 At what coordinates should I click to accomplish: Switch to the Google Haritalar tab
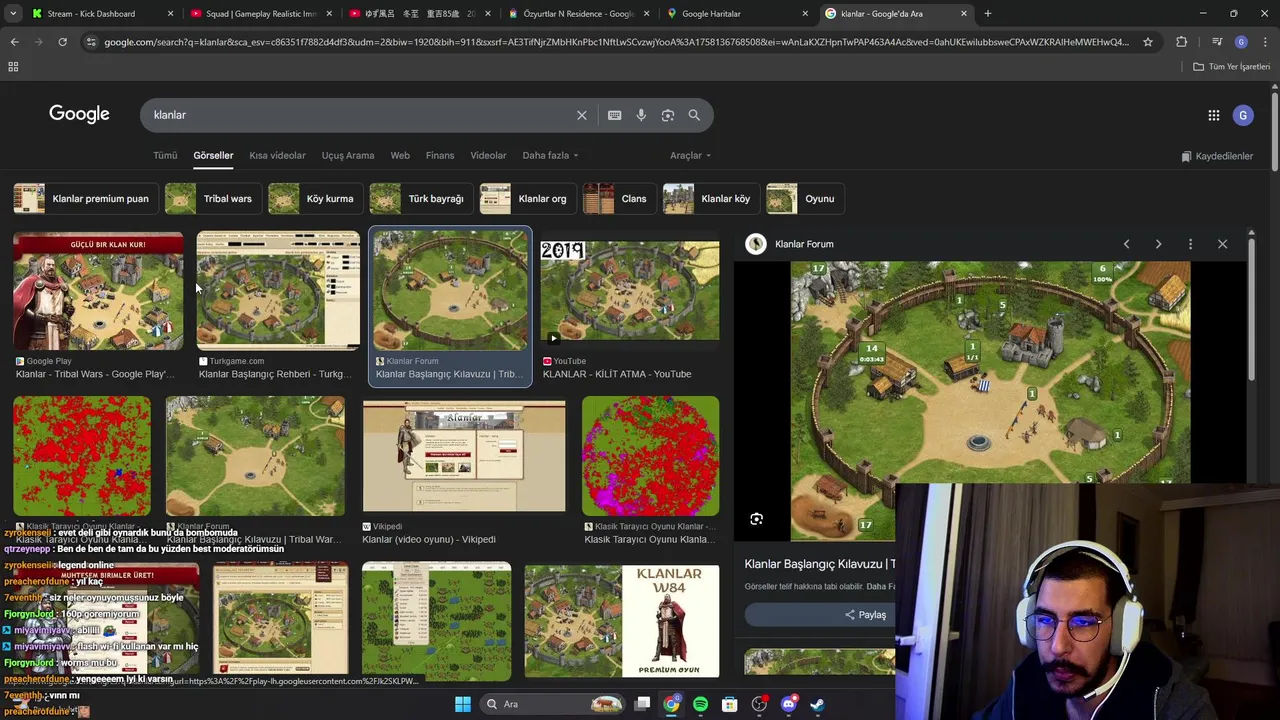pos(738,14)
